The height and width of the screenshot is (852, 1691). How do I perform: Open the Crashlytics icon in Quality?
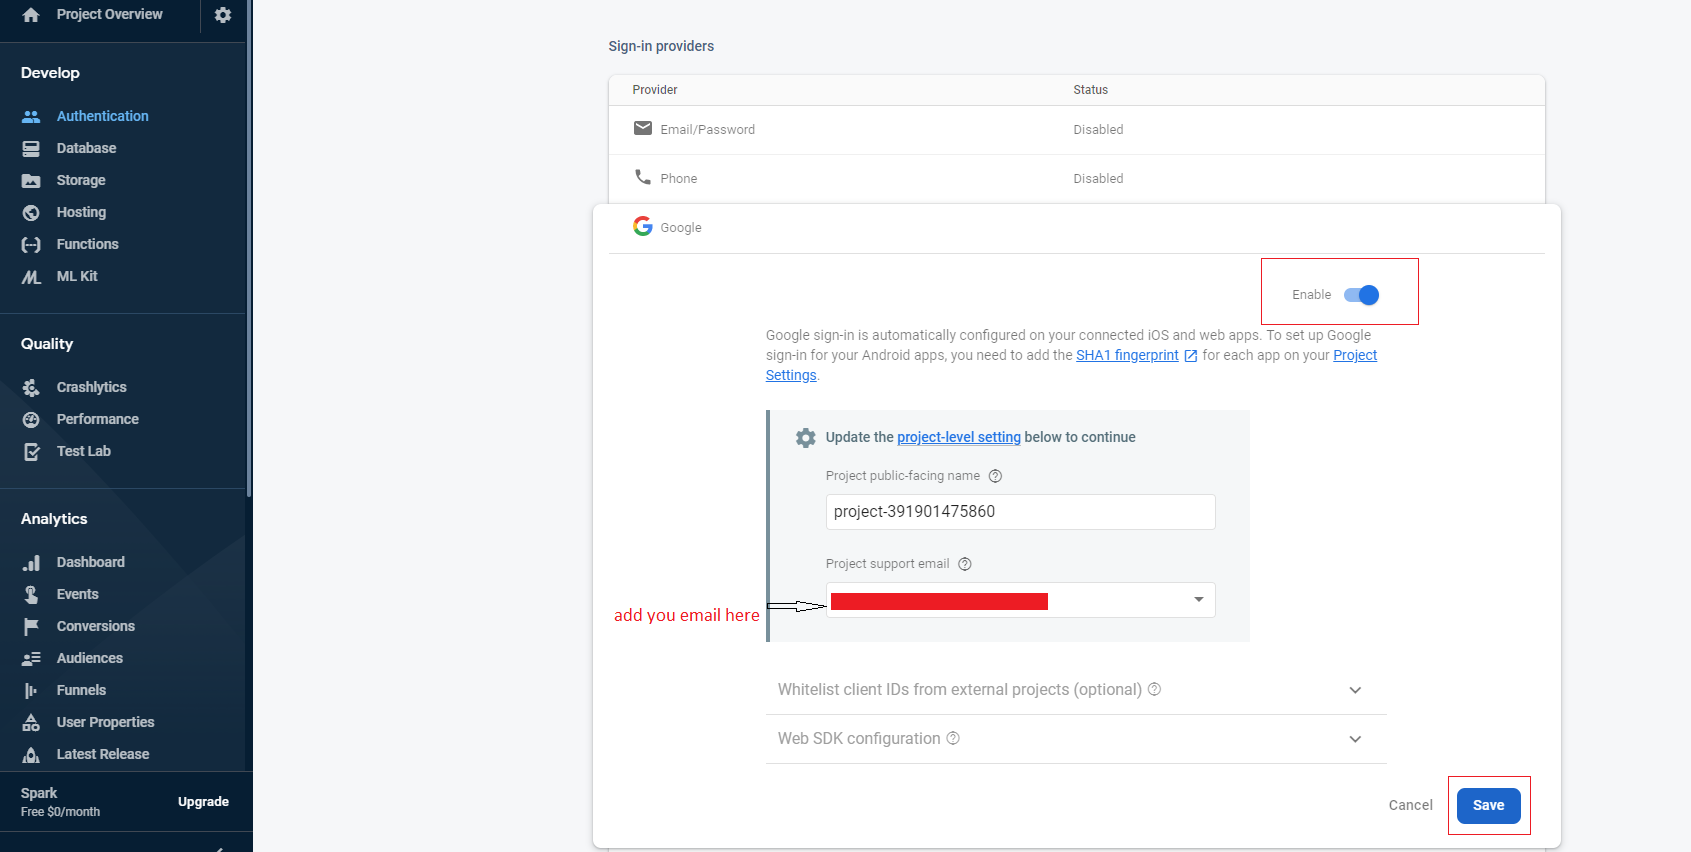tap(31, 387)
